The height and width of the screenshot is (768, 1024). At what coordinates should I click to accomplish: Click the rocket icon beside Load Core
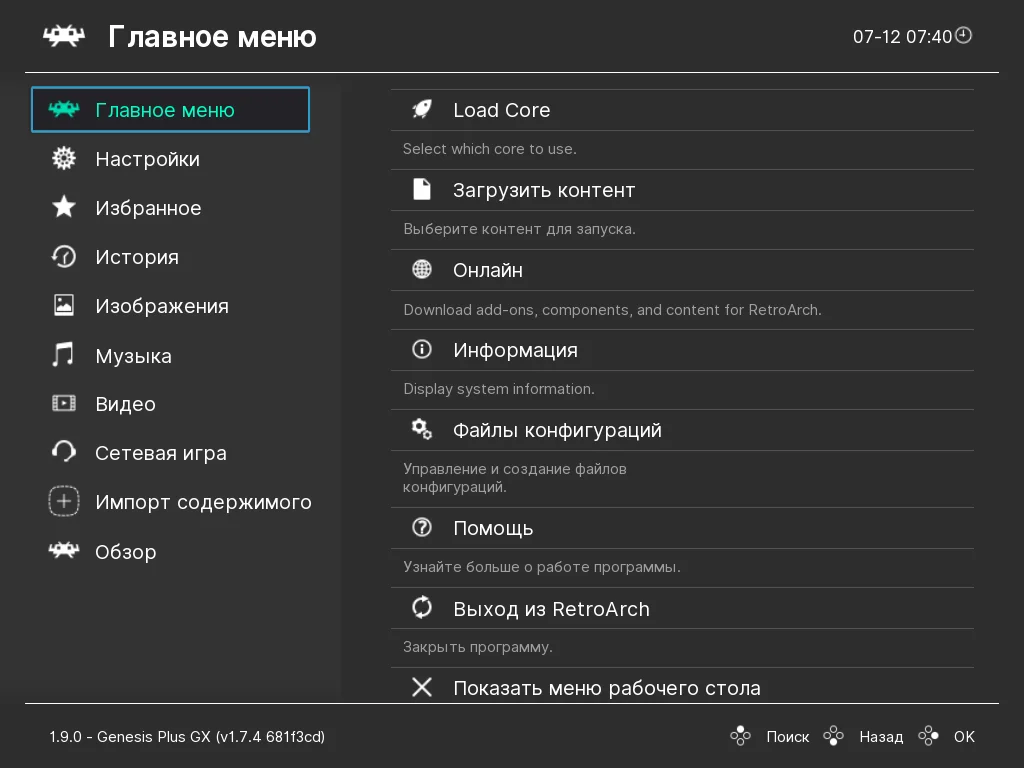422,110
